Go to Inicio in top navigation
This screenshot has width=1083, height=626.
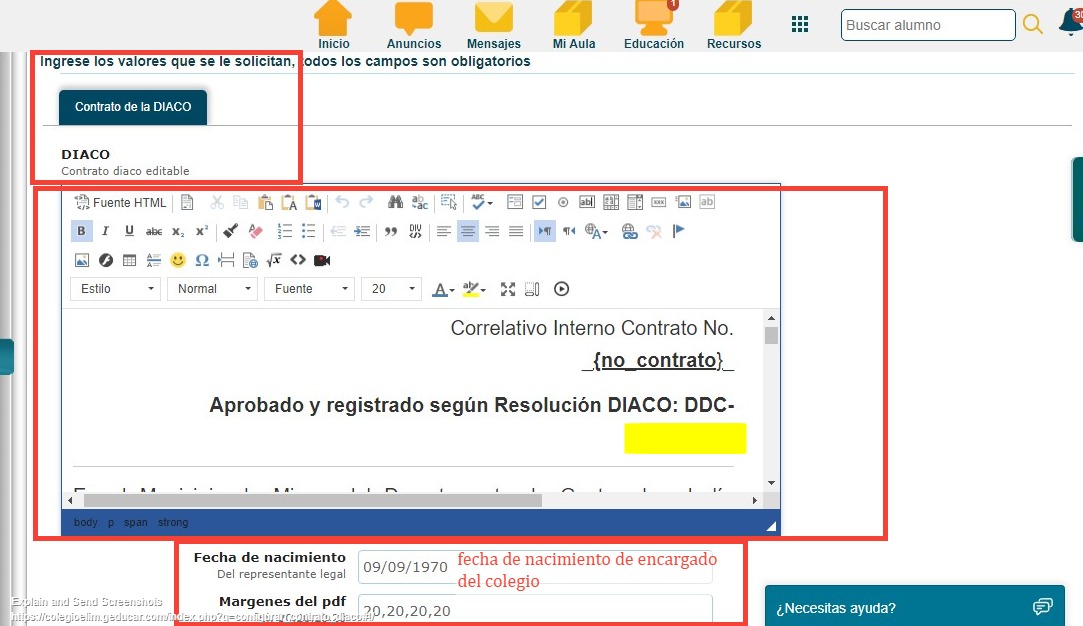click(334, 26)
